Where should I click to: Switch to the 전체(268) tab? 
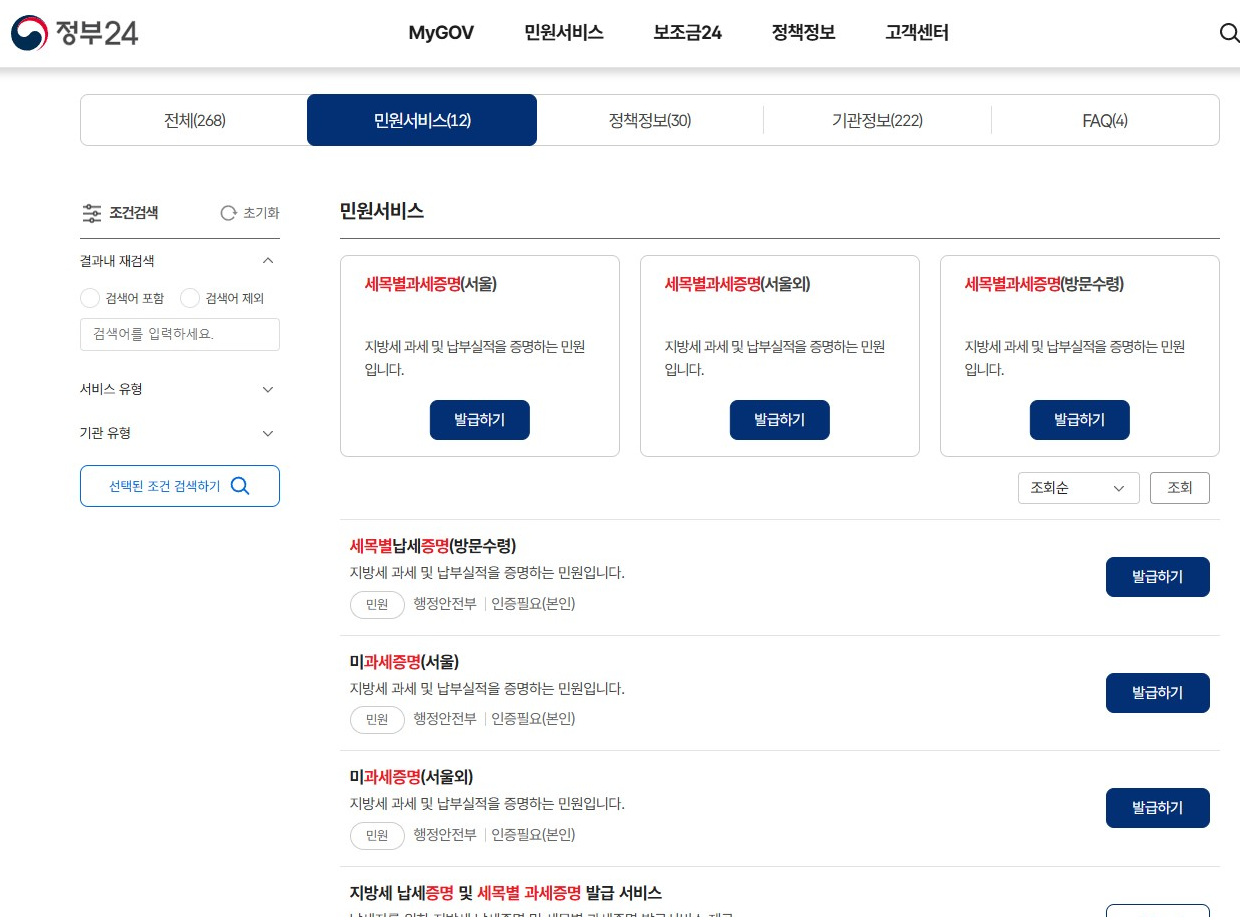tap(194, 120)
